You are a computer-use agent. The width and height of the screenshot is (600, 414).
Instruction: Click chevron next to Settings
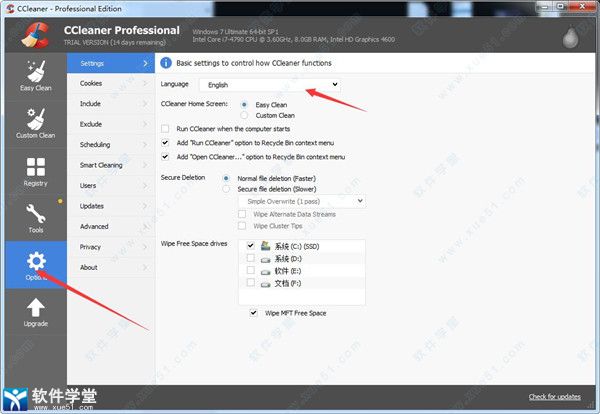point(145,63)
